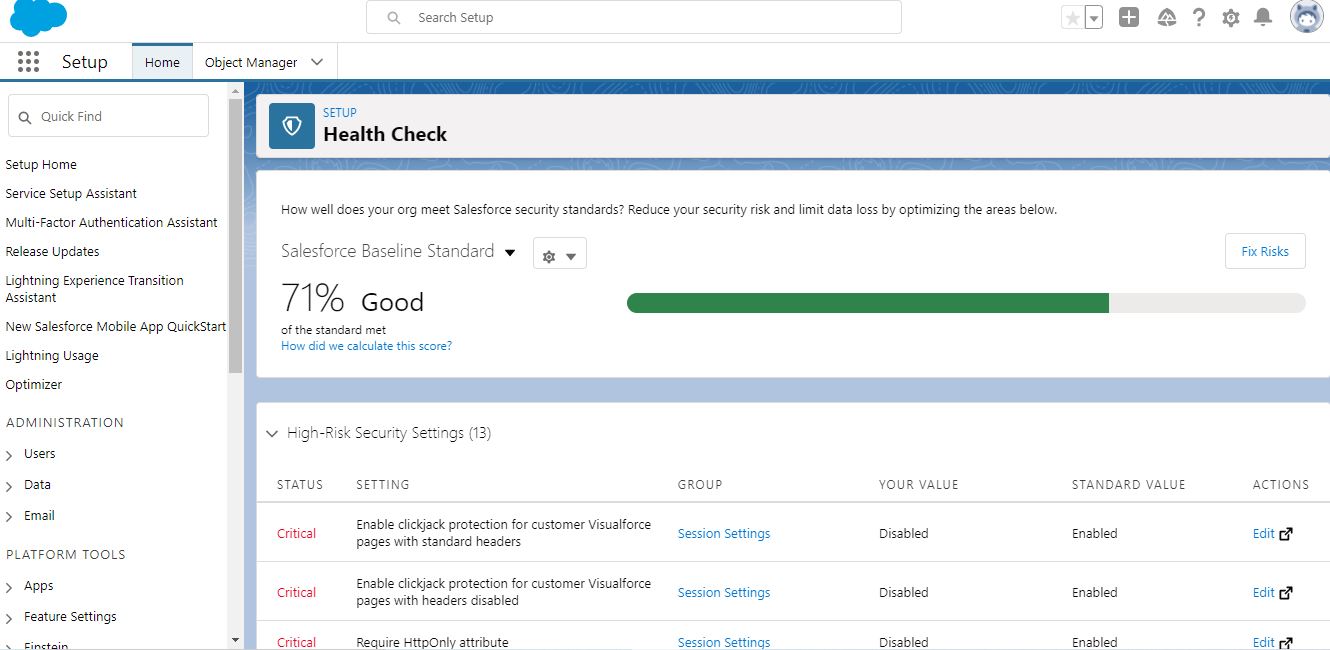Open your profile avatar
Image resolution: width=1330 pixels, height=650 pixels.
coord(1306,17)
